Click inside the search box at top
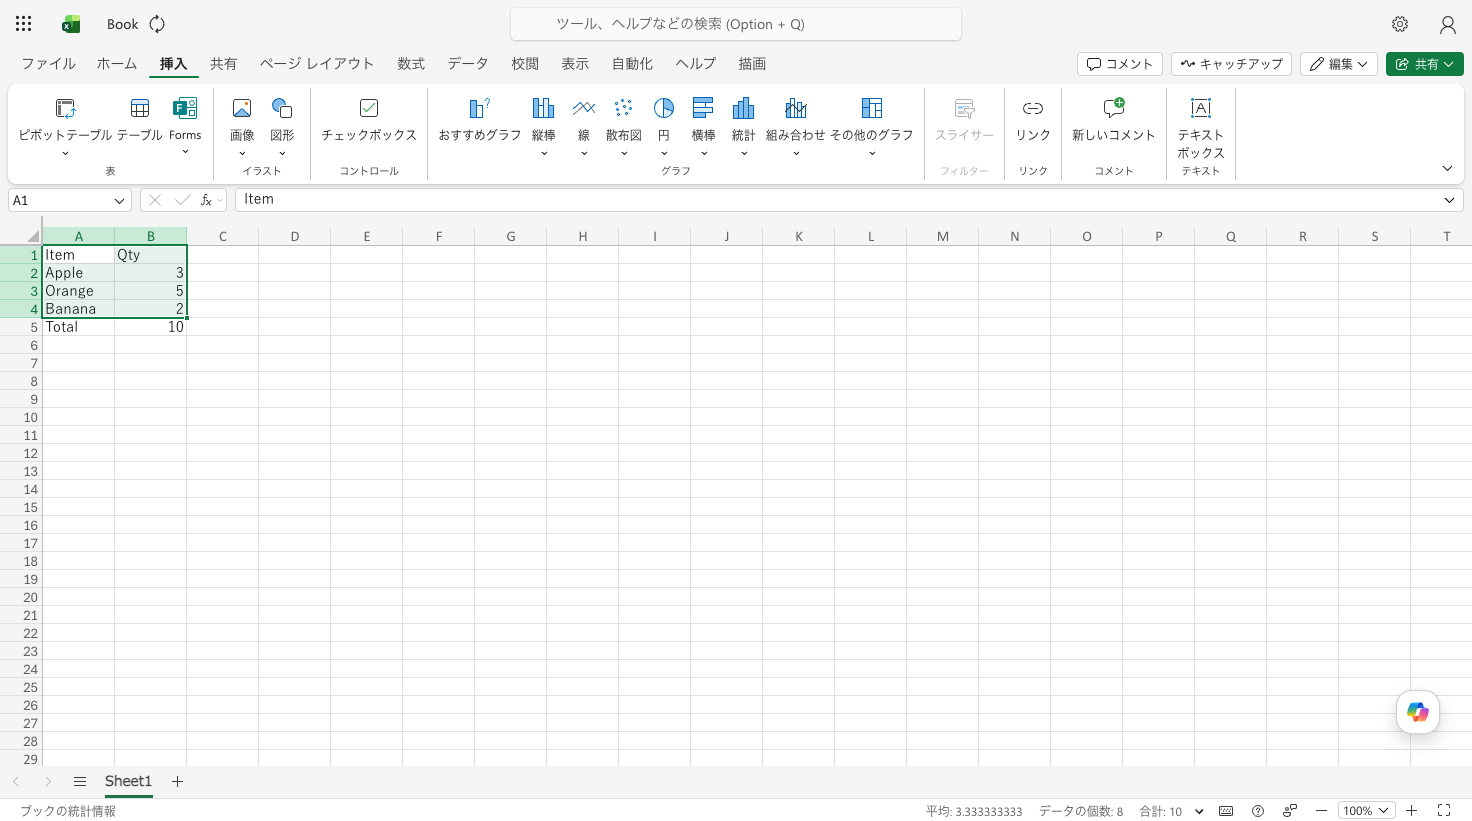 (x=736, y=24)
